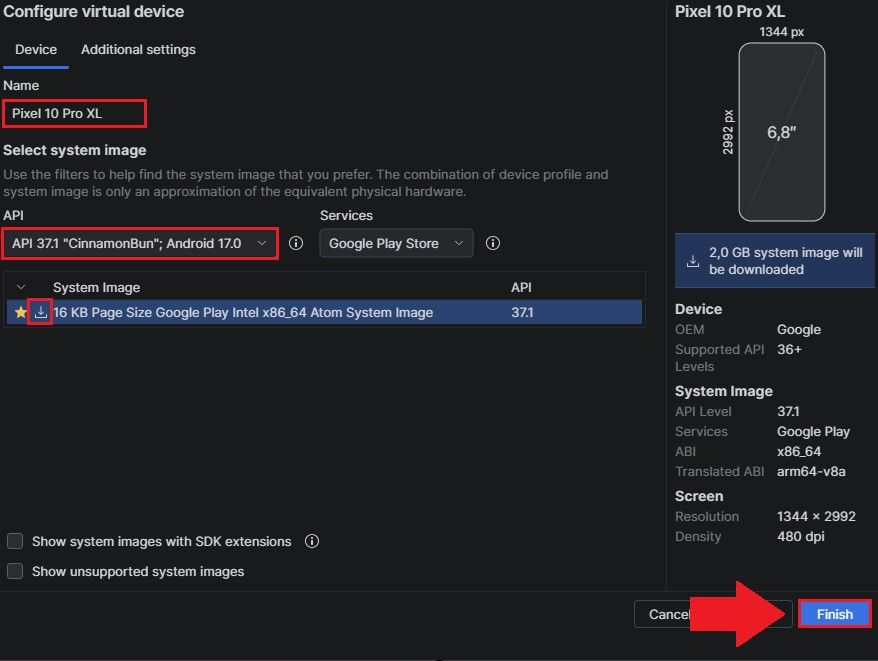Open the Services filter info icon
The width and height of the screenshot is (878, 661).
[x=493, y=243]
